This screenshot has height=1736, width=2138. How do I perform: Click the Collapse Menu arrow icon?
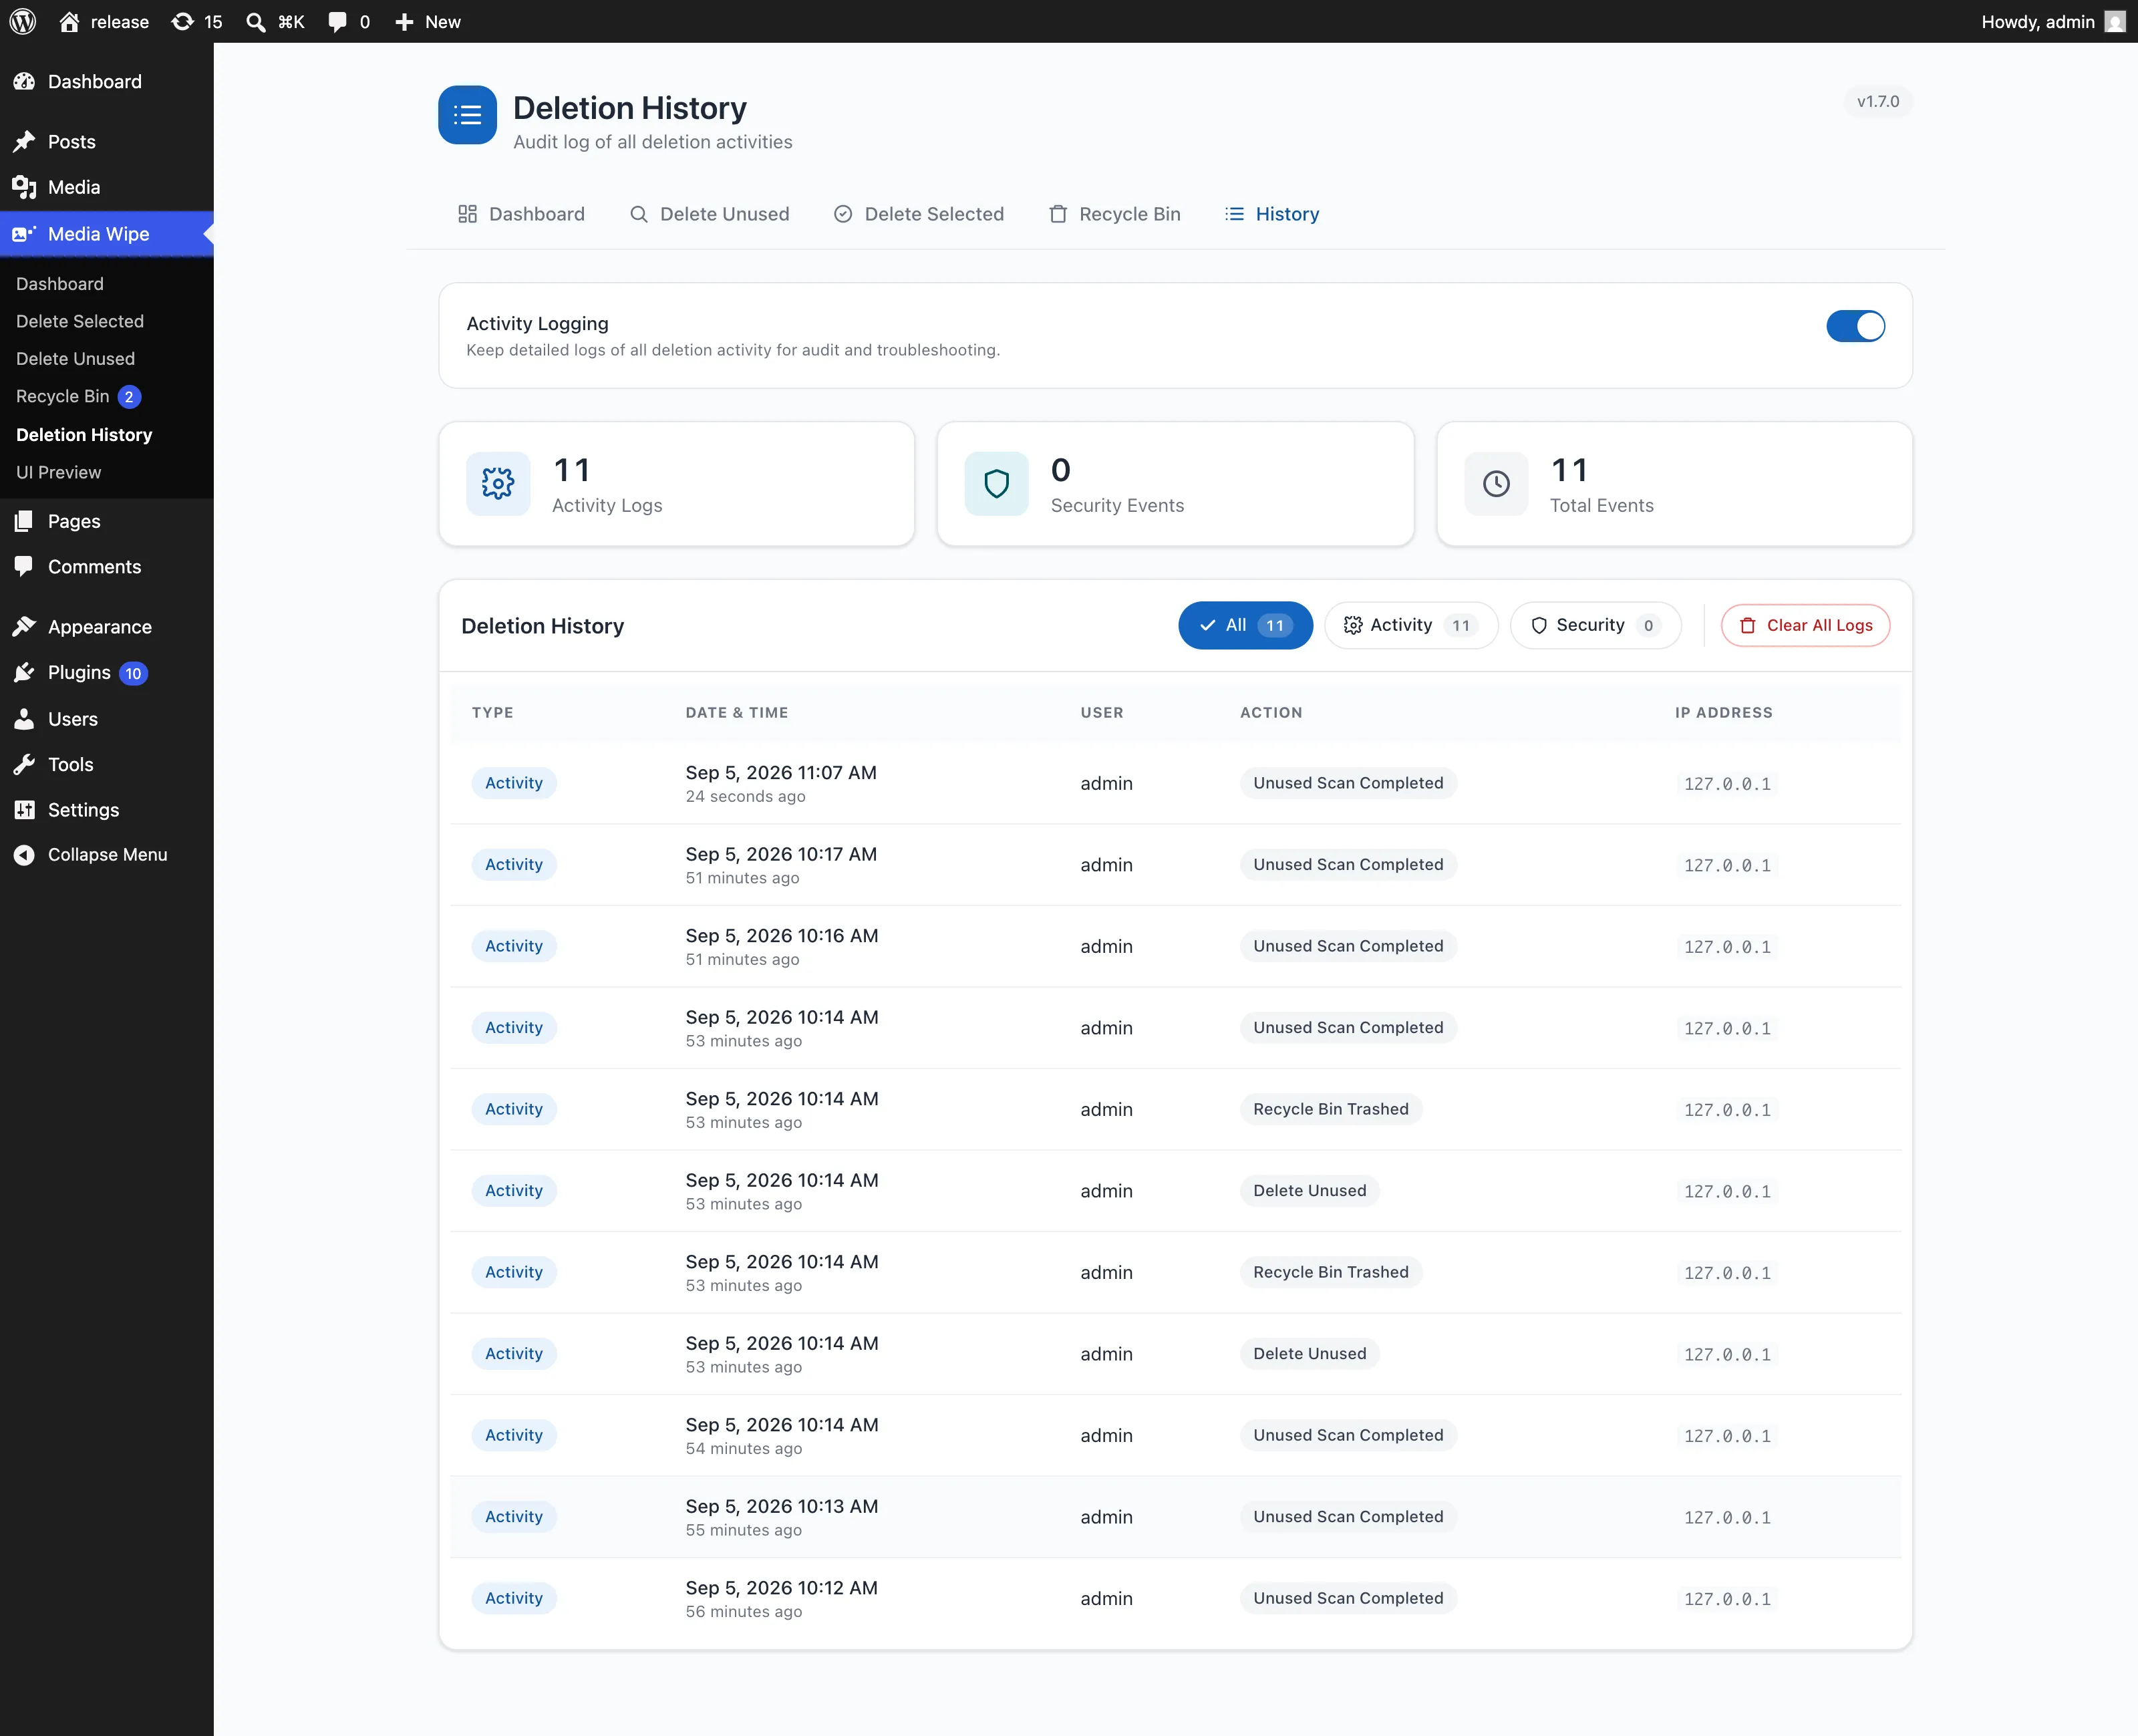click(24, 855)
